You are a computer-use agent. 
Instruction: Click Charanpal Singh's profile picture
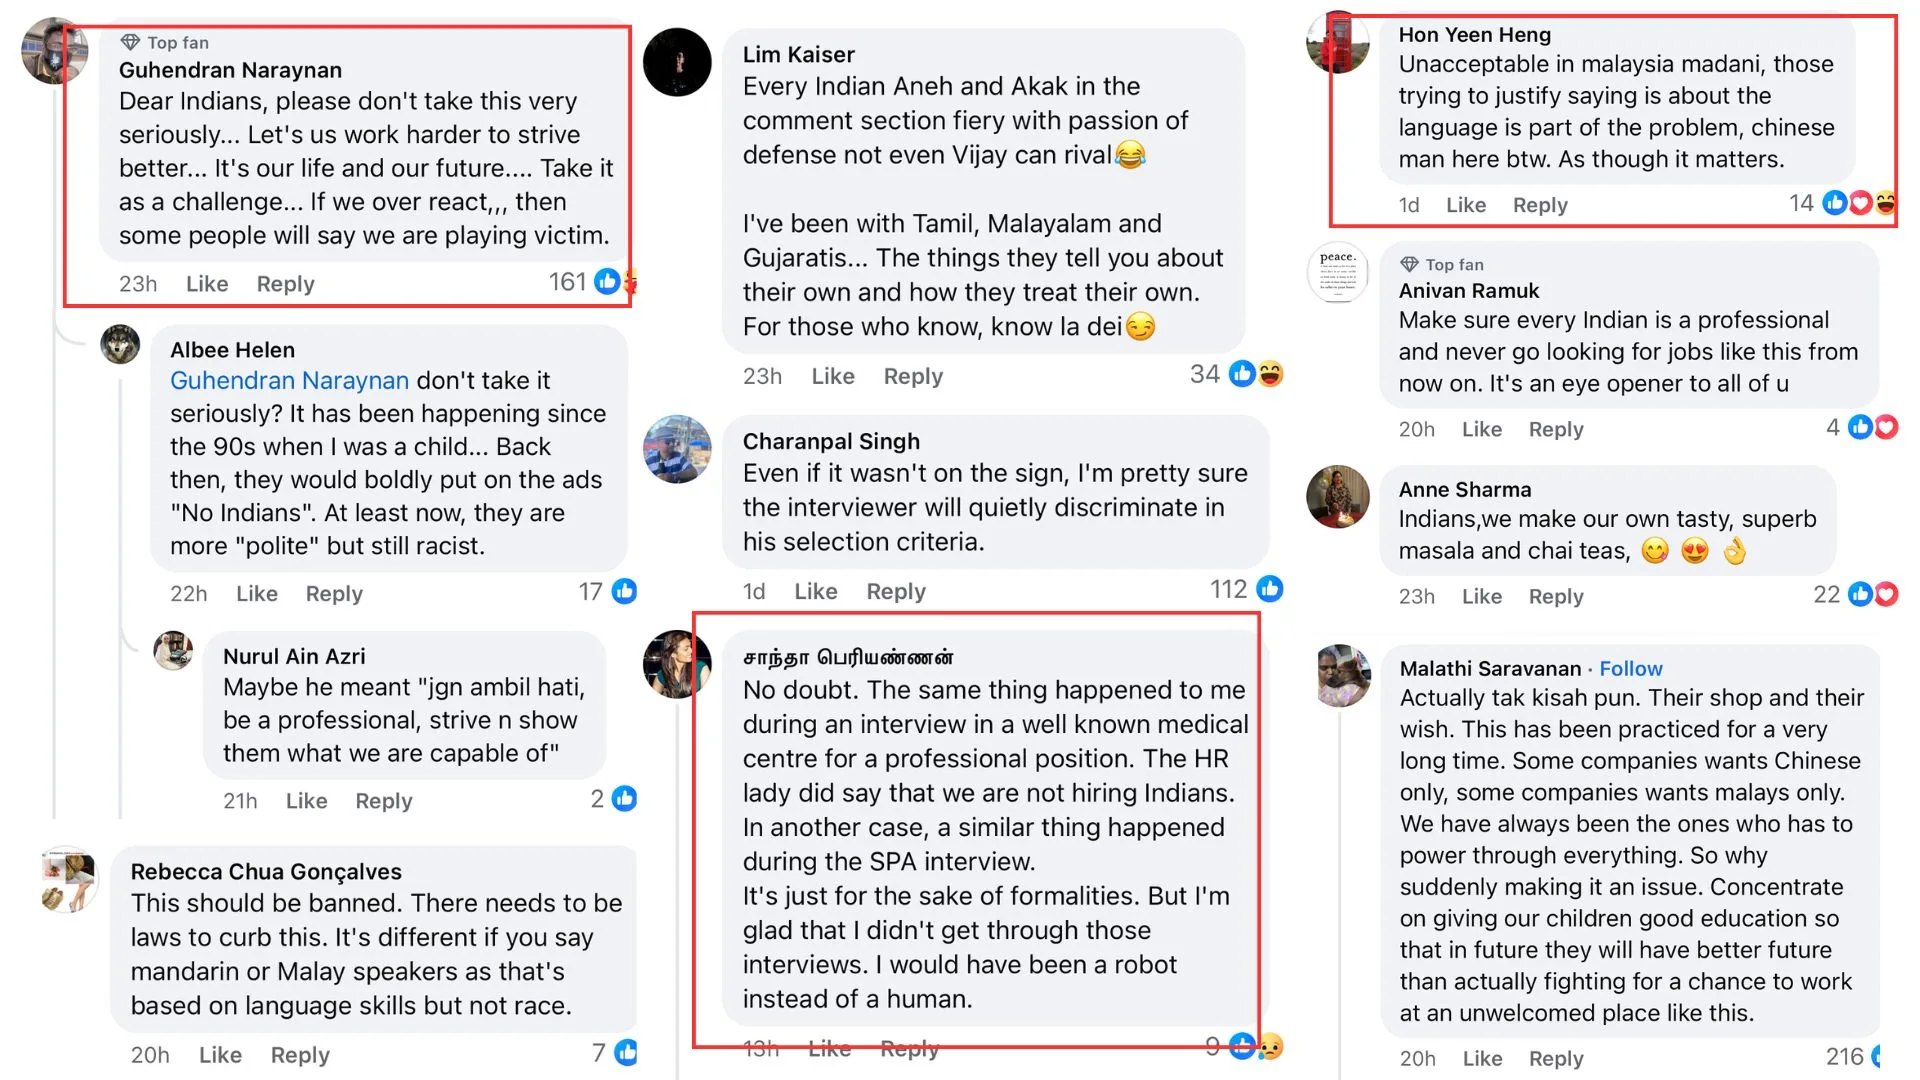point(677,449)
